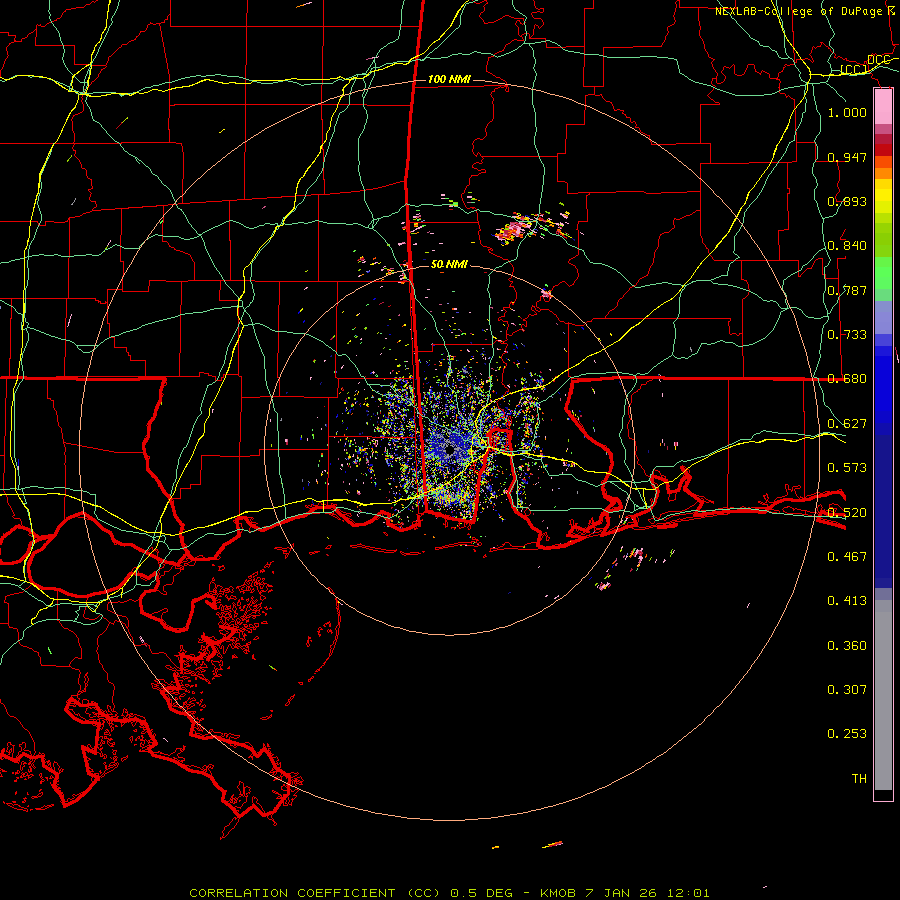Click the 50 NMI range ring label
The image size is (900, 900).
tap(449, 265)
